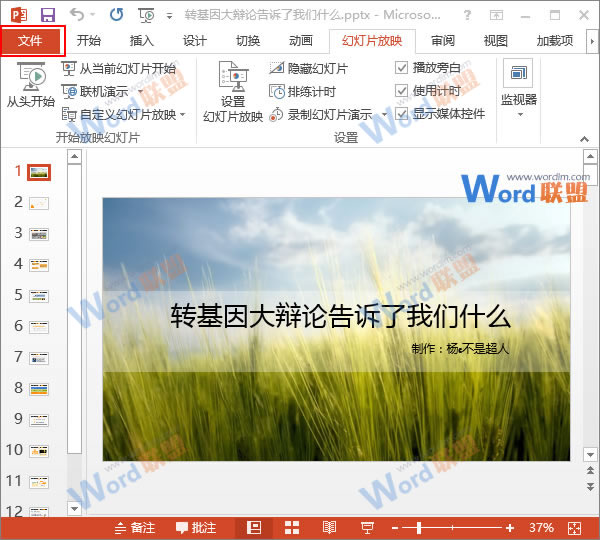Select slide 7 thumbnail

tap(39, 358)
